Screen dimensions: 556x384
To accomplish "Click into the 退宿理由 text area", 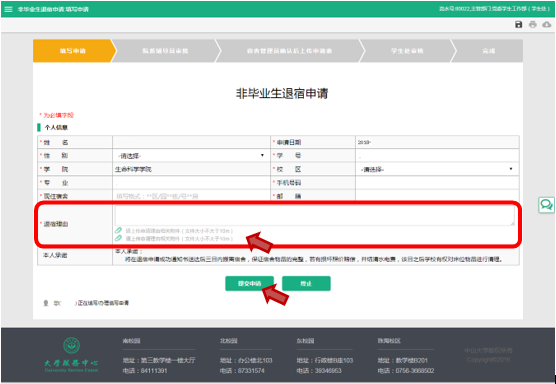I will click(315, 215).
